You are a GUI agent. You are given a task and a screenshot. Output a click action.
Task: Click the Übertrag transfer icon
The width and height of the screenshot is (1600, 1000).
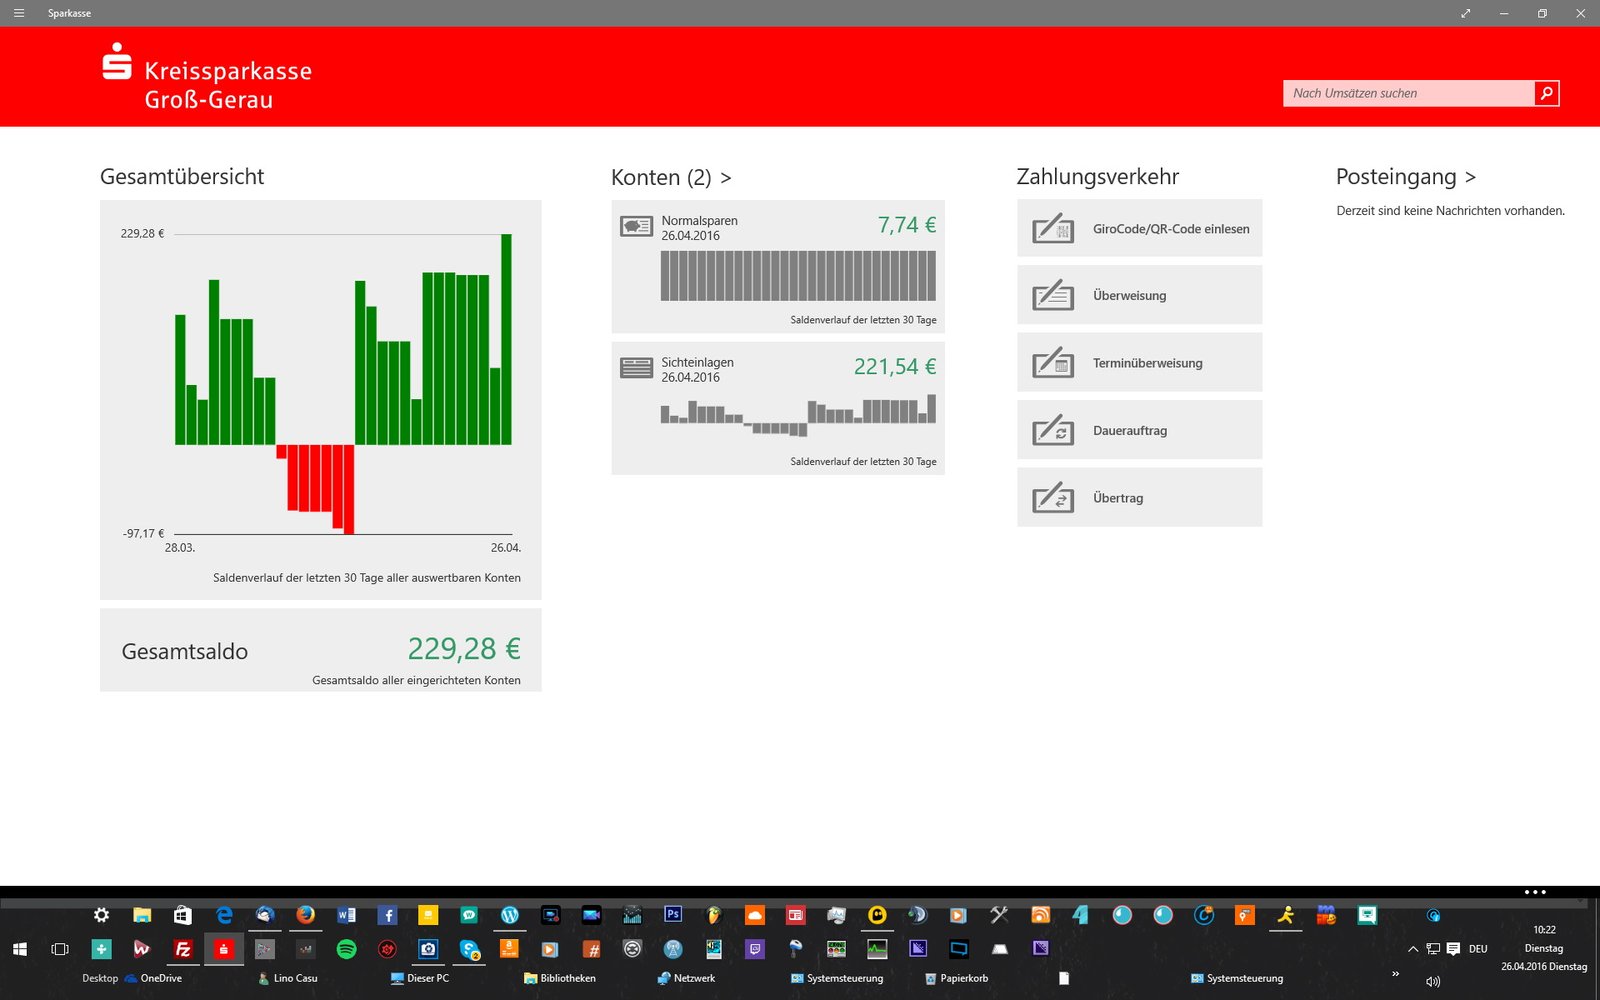coord(1053,497)
